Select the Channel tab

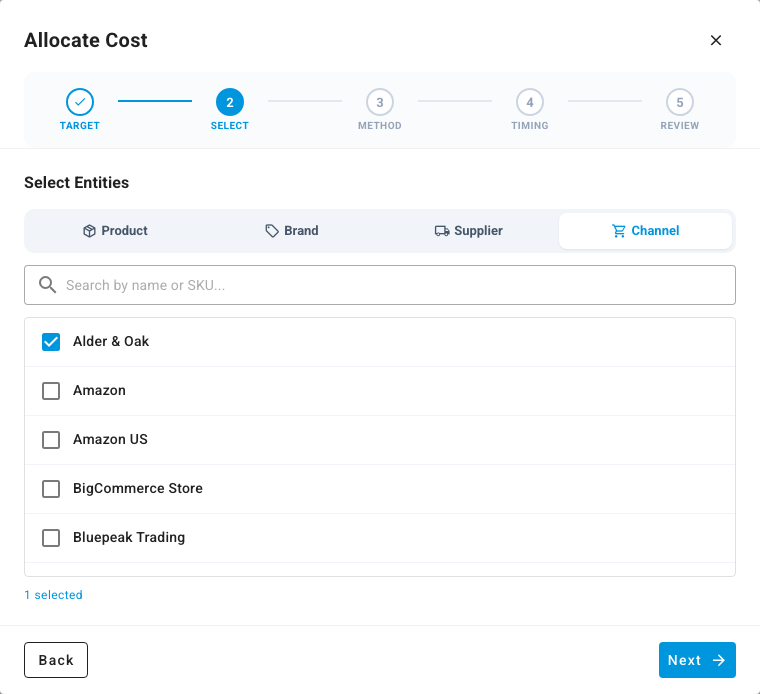coord(645,231)
